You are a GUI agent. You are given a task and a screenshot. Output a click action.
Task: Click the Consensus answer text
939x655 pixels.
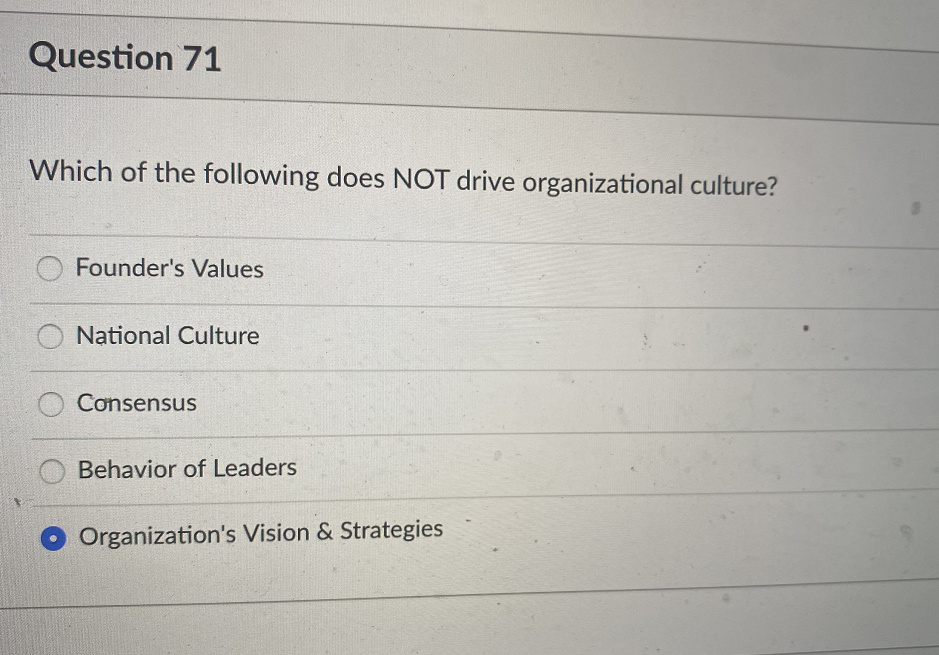pyautogui.click(x=136, y=403)
